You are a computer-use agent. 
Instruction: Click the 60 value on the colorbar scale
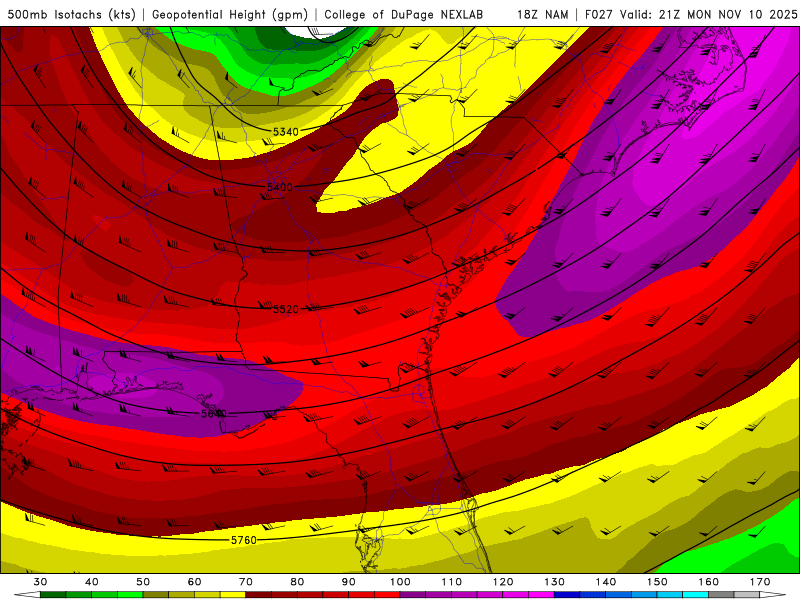click(194, 582)
